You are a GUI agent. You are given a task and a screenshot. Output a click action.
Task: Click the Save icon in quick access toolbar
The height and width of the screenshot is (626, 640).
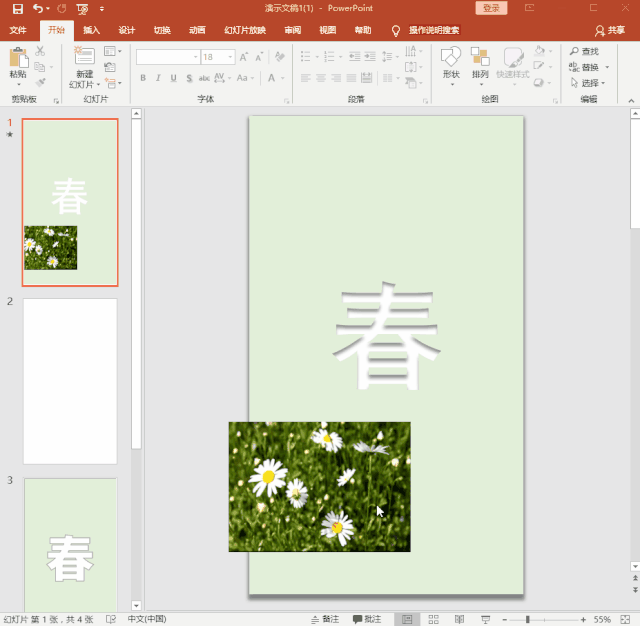[x=18, y=9]
